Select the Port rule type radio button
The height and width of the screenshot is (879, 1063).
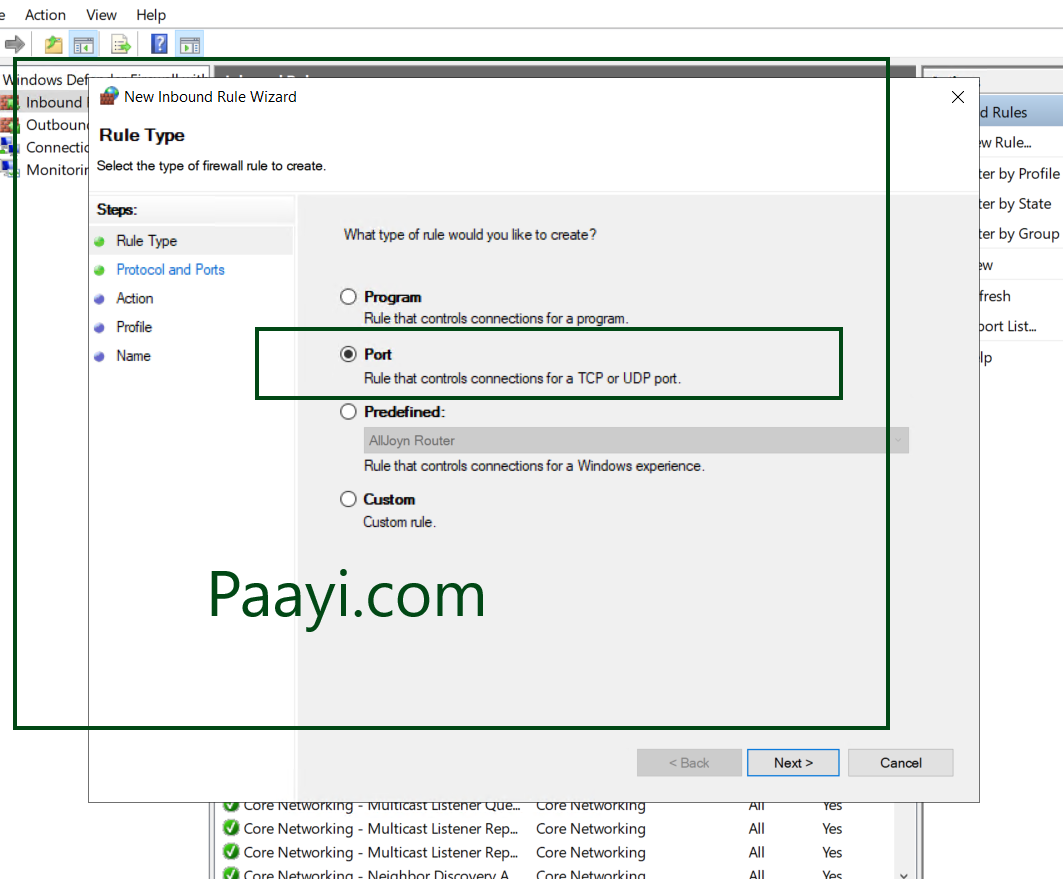pyautogui.click(x=348, y=354)
